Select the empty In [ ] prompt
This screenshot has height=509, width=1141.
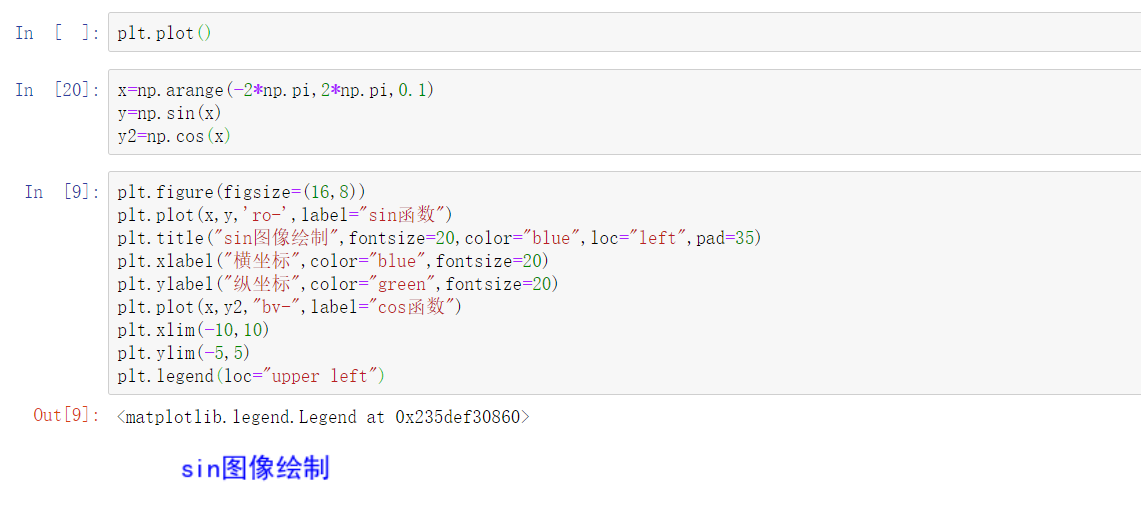point(58,33)
